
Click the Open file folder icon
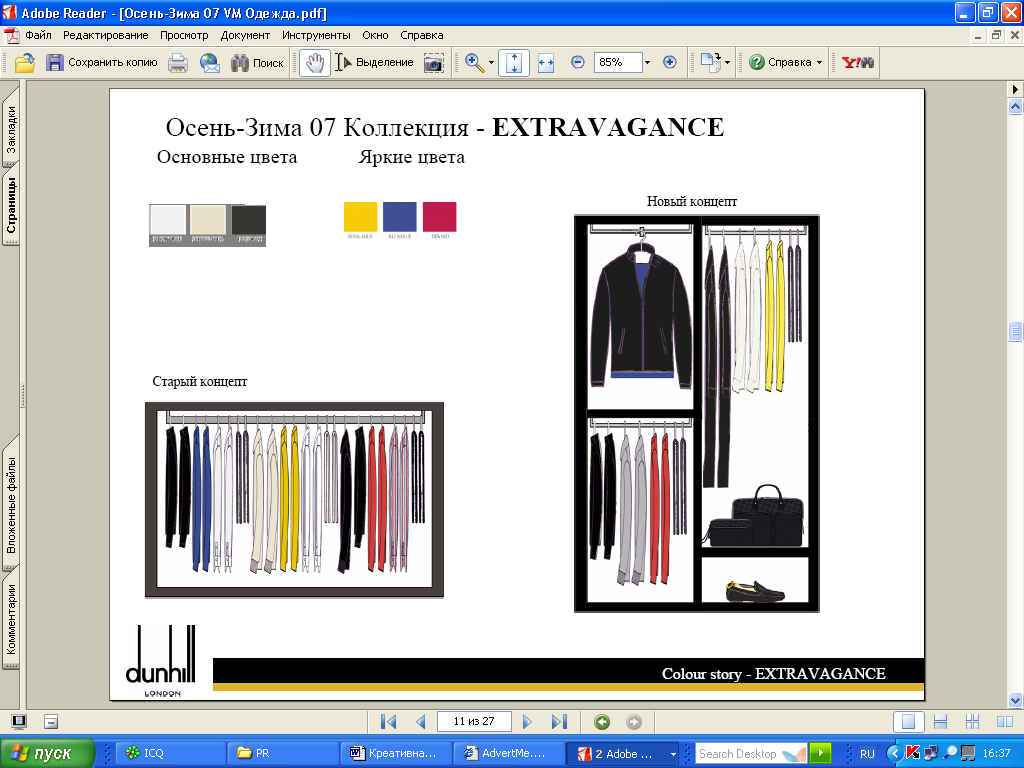(24, 63)
